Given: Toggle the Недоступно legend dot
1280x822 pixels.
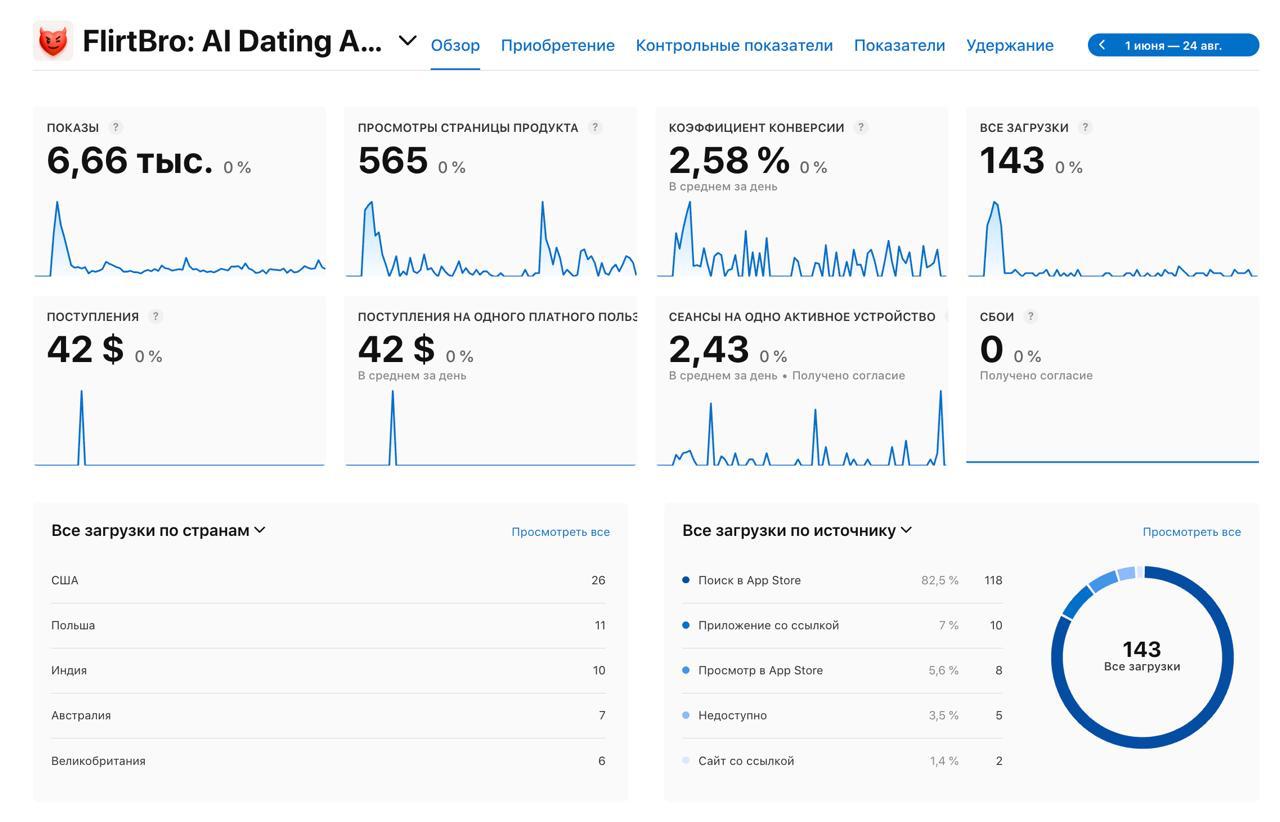Looking at the screenshot, I should pyautogui.click(x=686, y=715).
